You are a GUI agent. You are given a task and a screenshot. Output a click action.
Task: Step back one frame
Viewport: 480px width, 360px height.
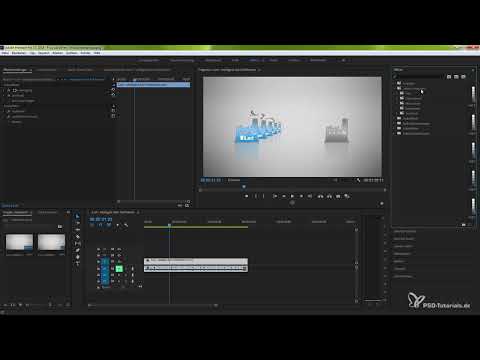tap(284, 196)
